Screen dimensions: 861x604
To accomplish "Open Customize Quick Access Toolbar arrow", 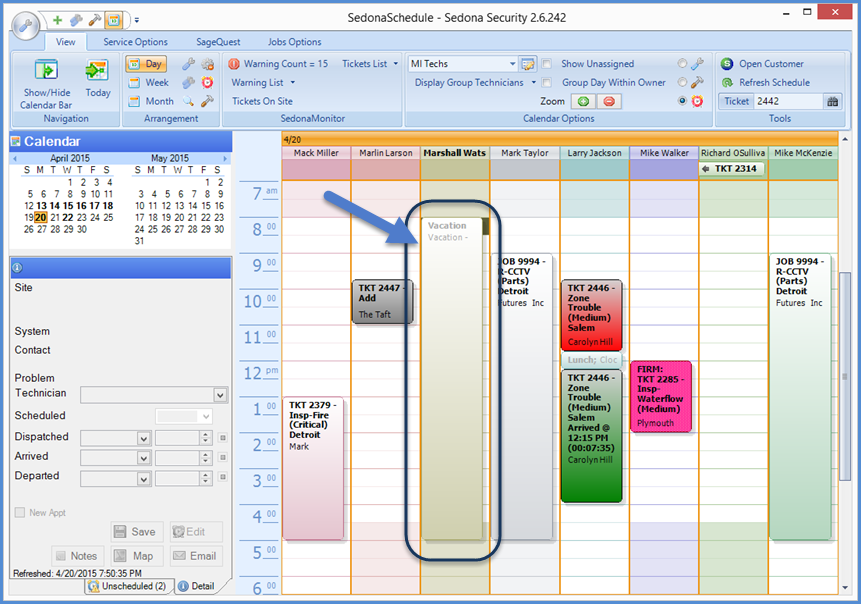I will coord(137,21).
